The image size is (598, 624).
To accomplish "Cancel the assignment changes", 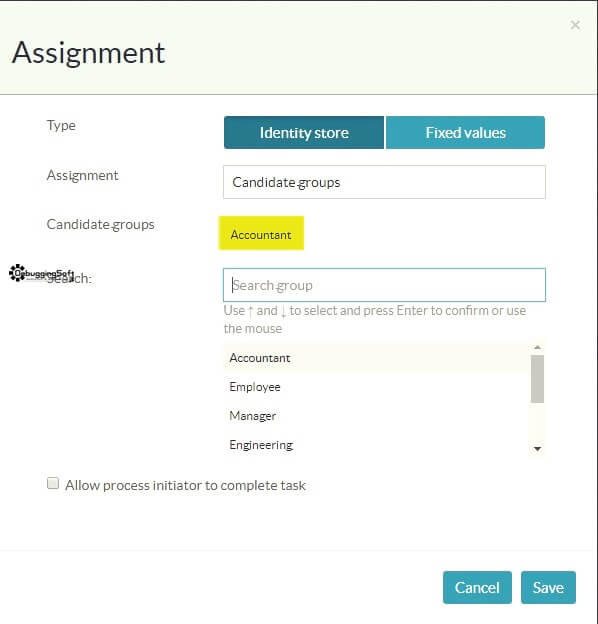I will click(477, 587).
